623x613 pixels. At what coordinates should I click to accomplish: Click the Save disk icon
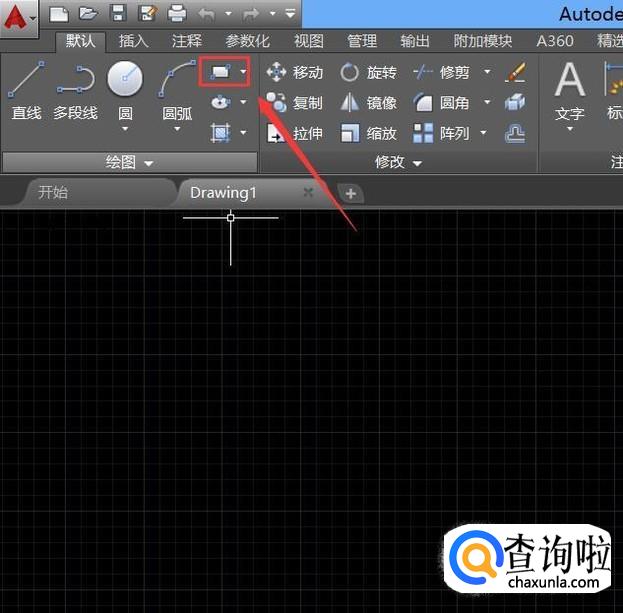[x=118, y=14]
